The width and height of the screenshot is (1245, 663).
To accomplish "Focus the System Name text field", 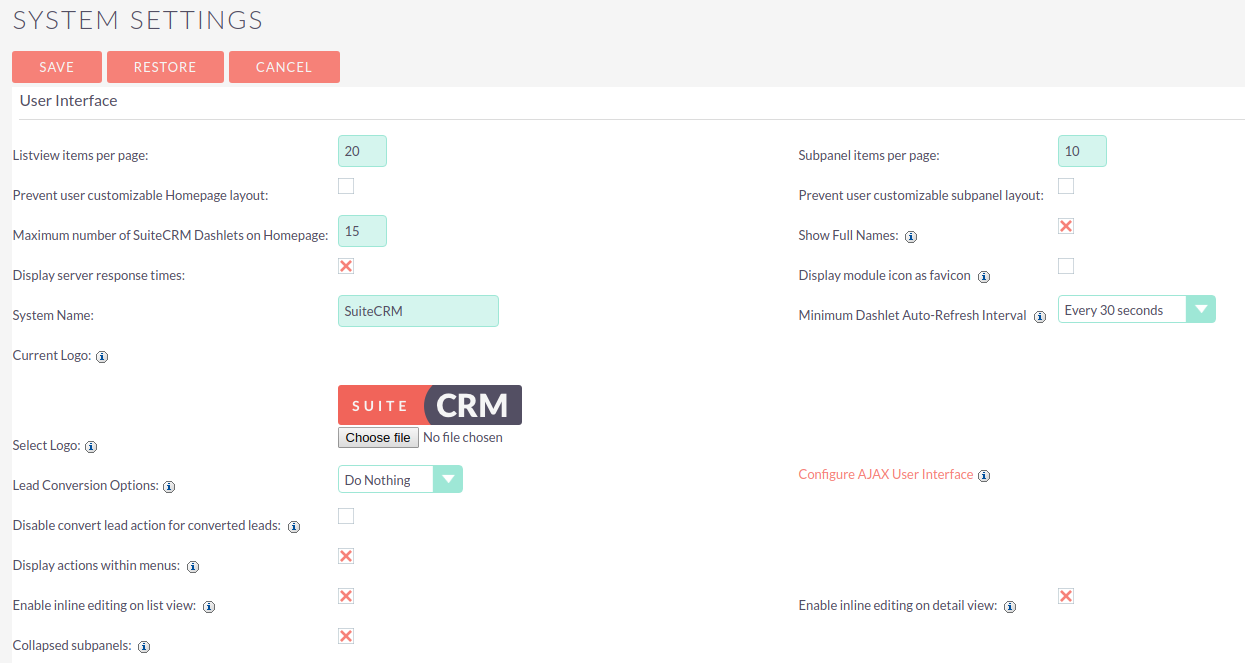I will pyautogui.click(x=418, y=311).
